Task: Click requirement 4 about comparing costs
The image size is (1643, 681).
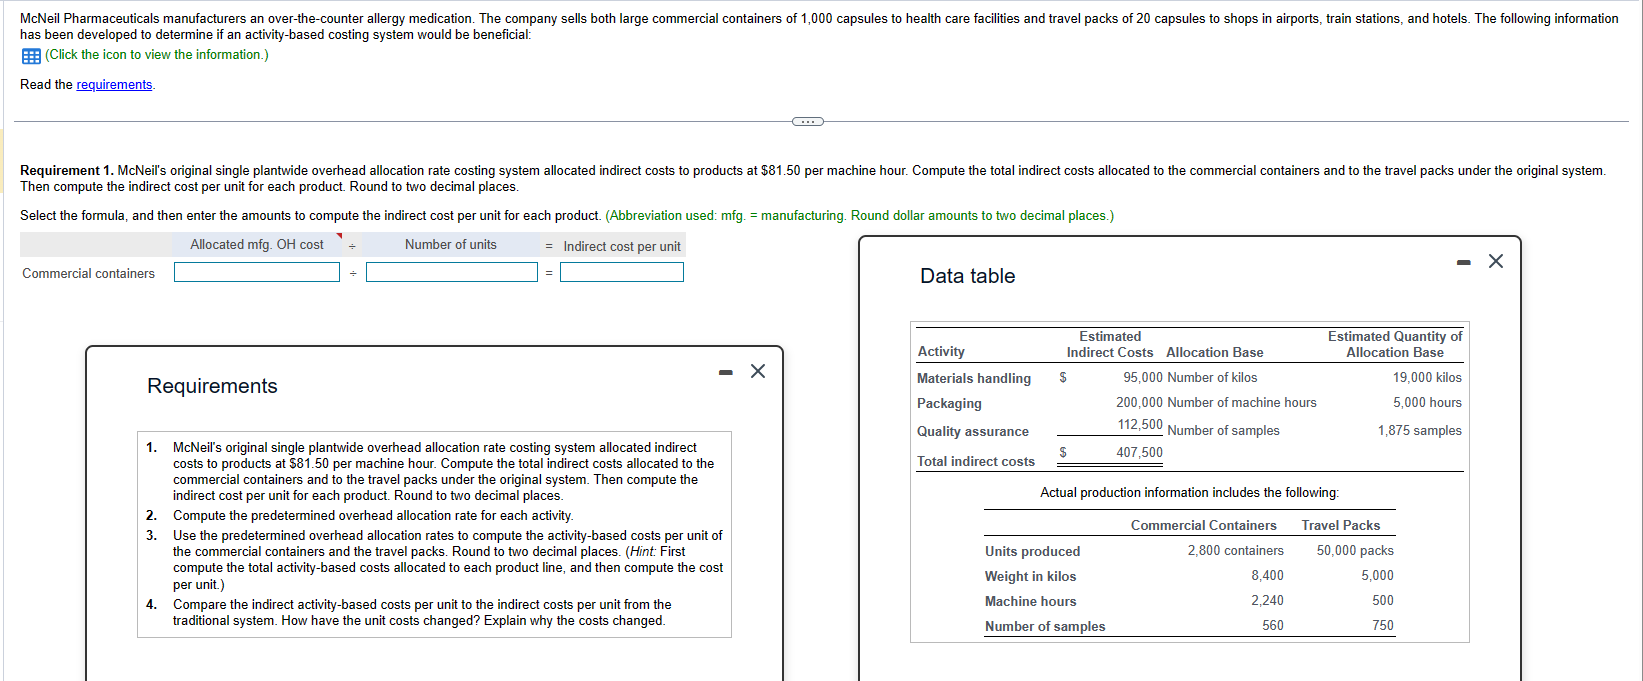Action: point(422,613)
